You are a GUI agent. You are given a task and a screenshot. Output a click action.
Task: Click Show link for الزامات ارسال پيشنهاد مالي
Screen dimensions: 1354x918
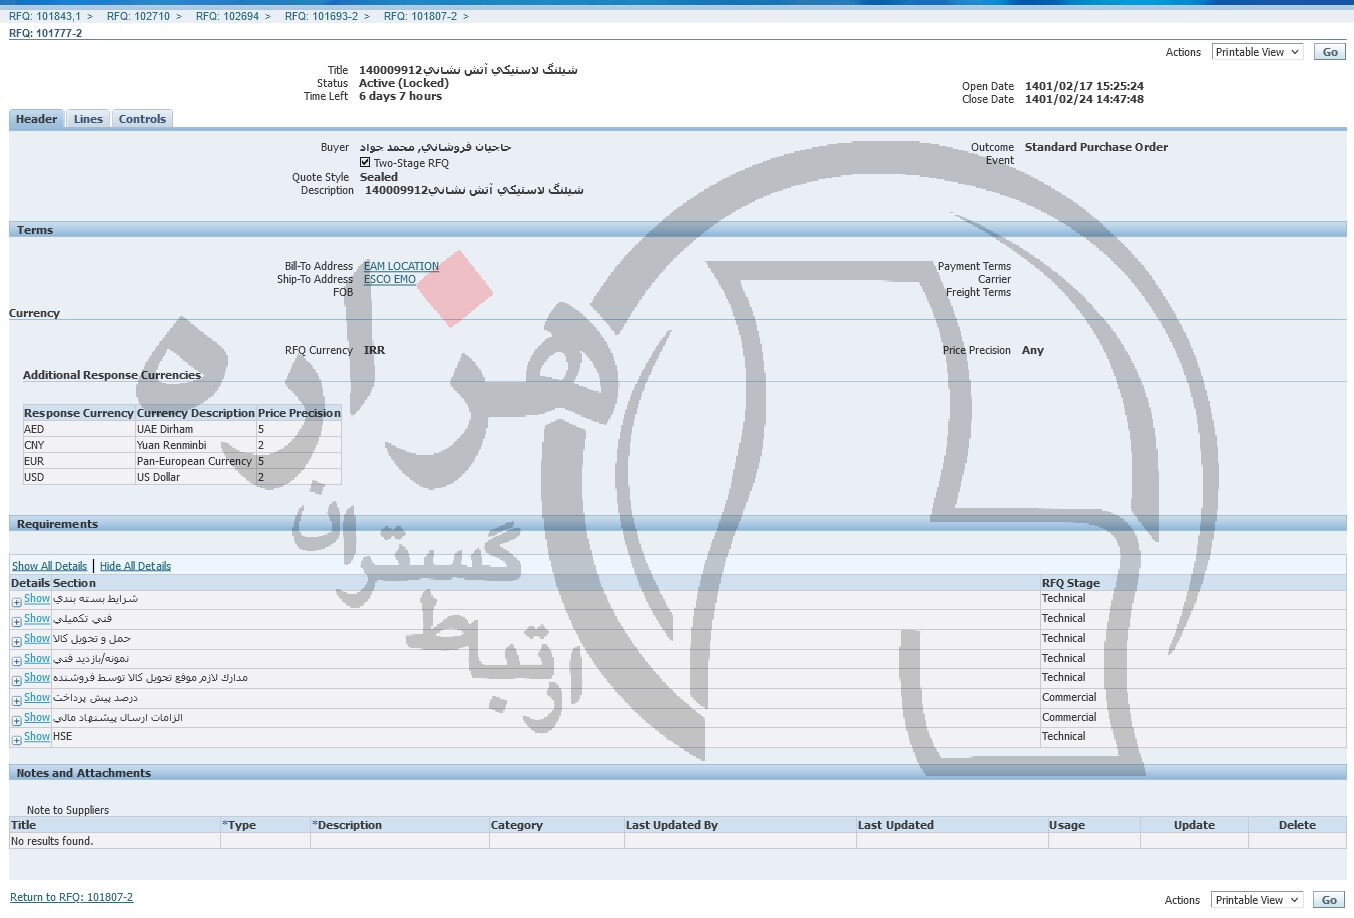tap(37, 717)
